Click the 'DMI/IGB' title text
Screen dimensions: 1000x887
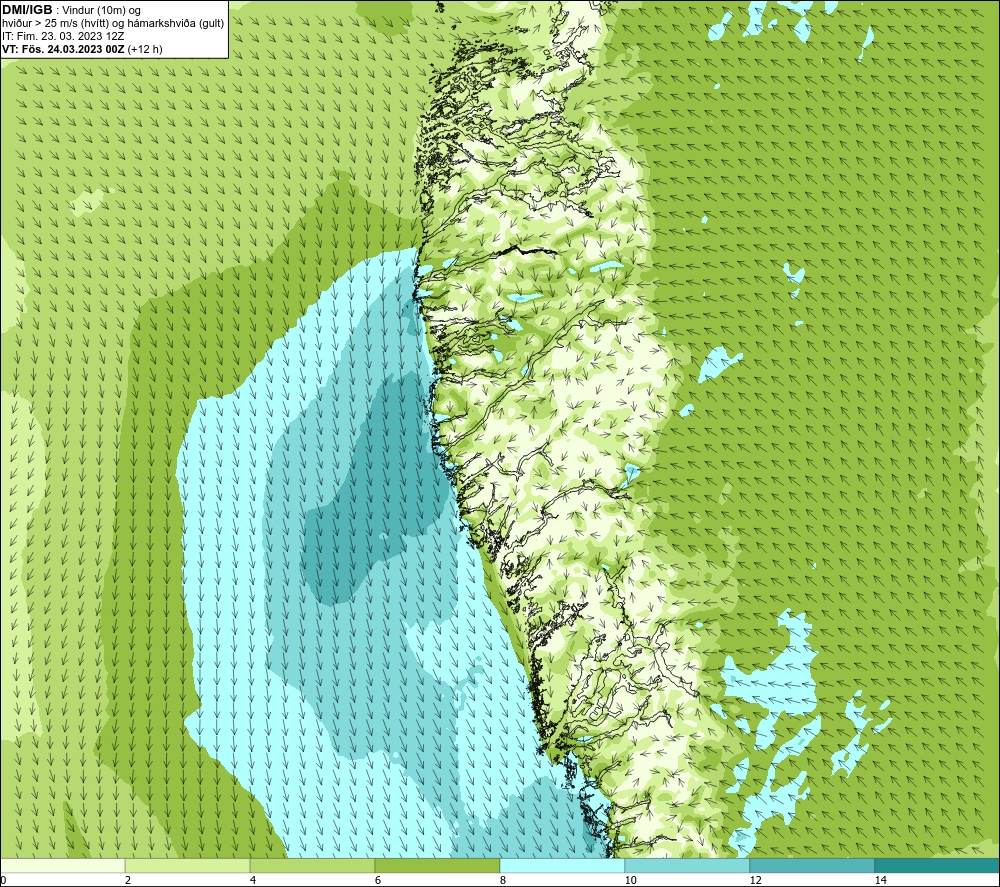coord(27,10)
